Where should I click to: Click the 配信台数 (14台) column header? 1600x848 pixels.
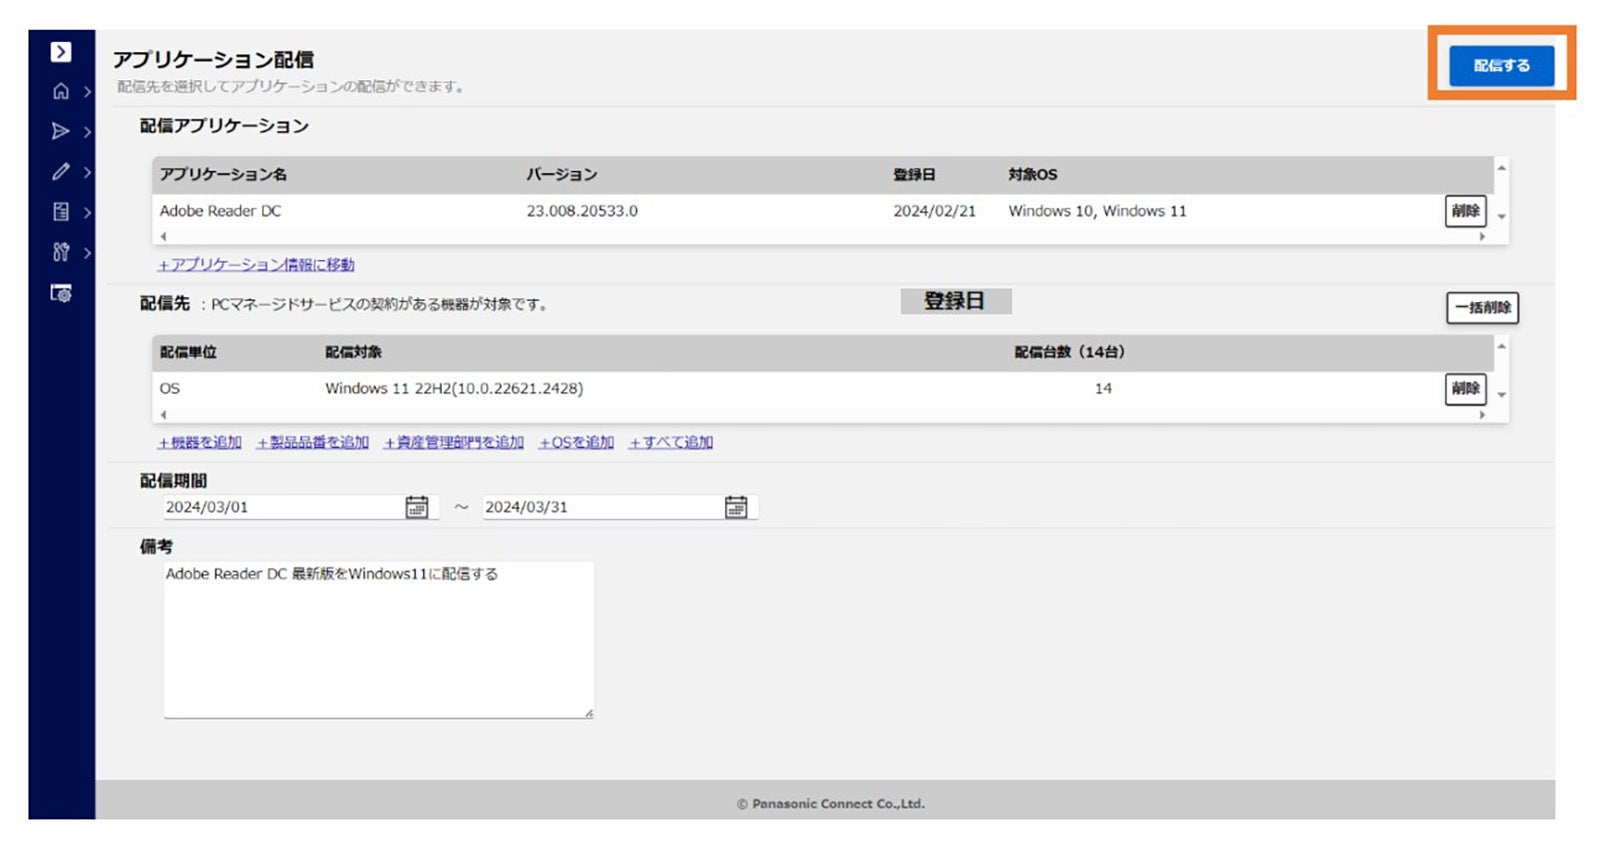click(1069, 352)
